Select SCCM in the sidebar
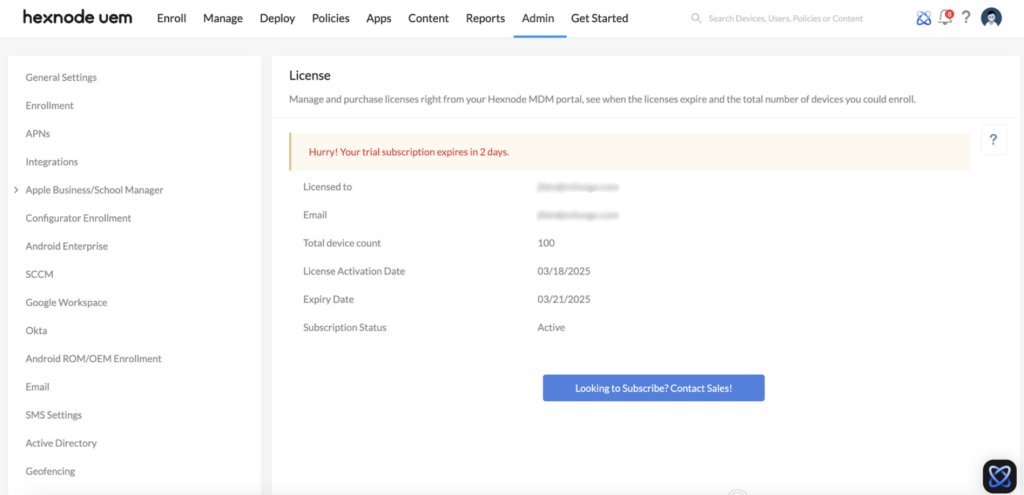The height and width of the screenshot is (495, 1024). pos(39,274)
